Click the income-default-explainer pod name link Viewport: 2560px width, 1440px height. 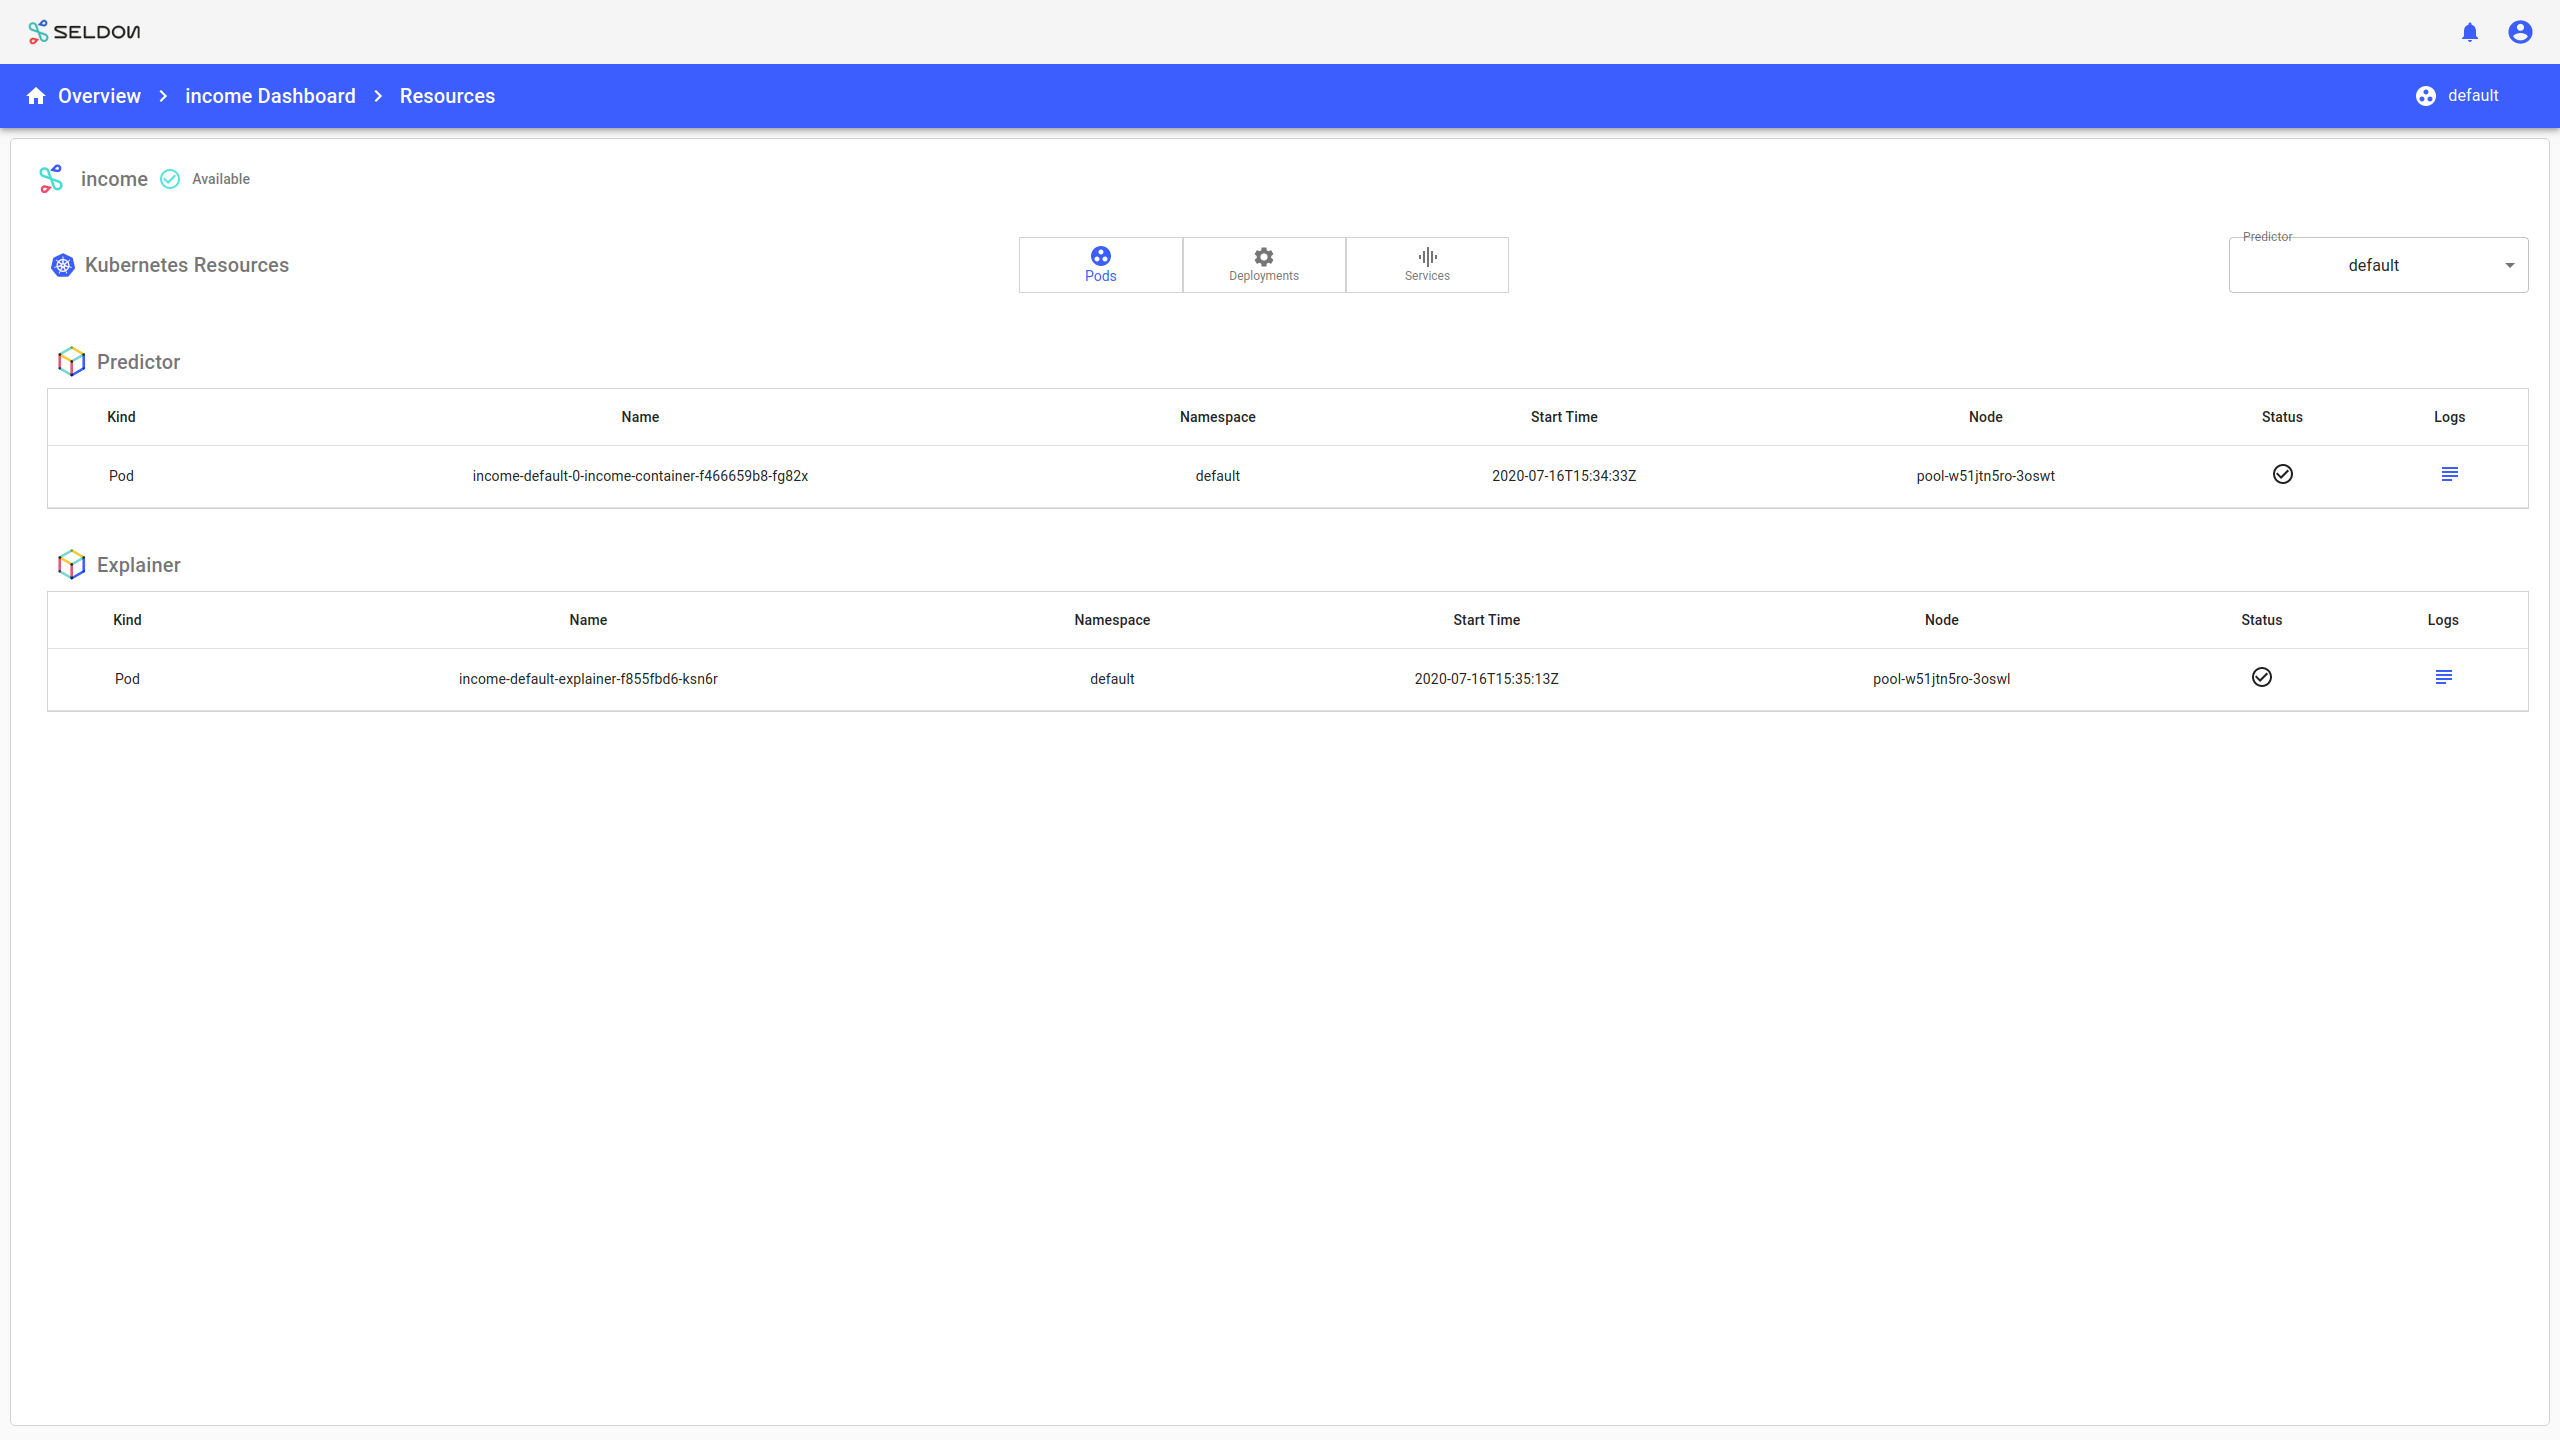click(x=585, y=679)
